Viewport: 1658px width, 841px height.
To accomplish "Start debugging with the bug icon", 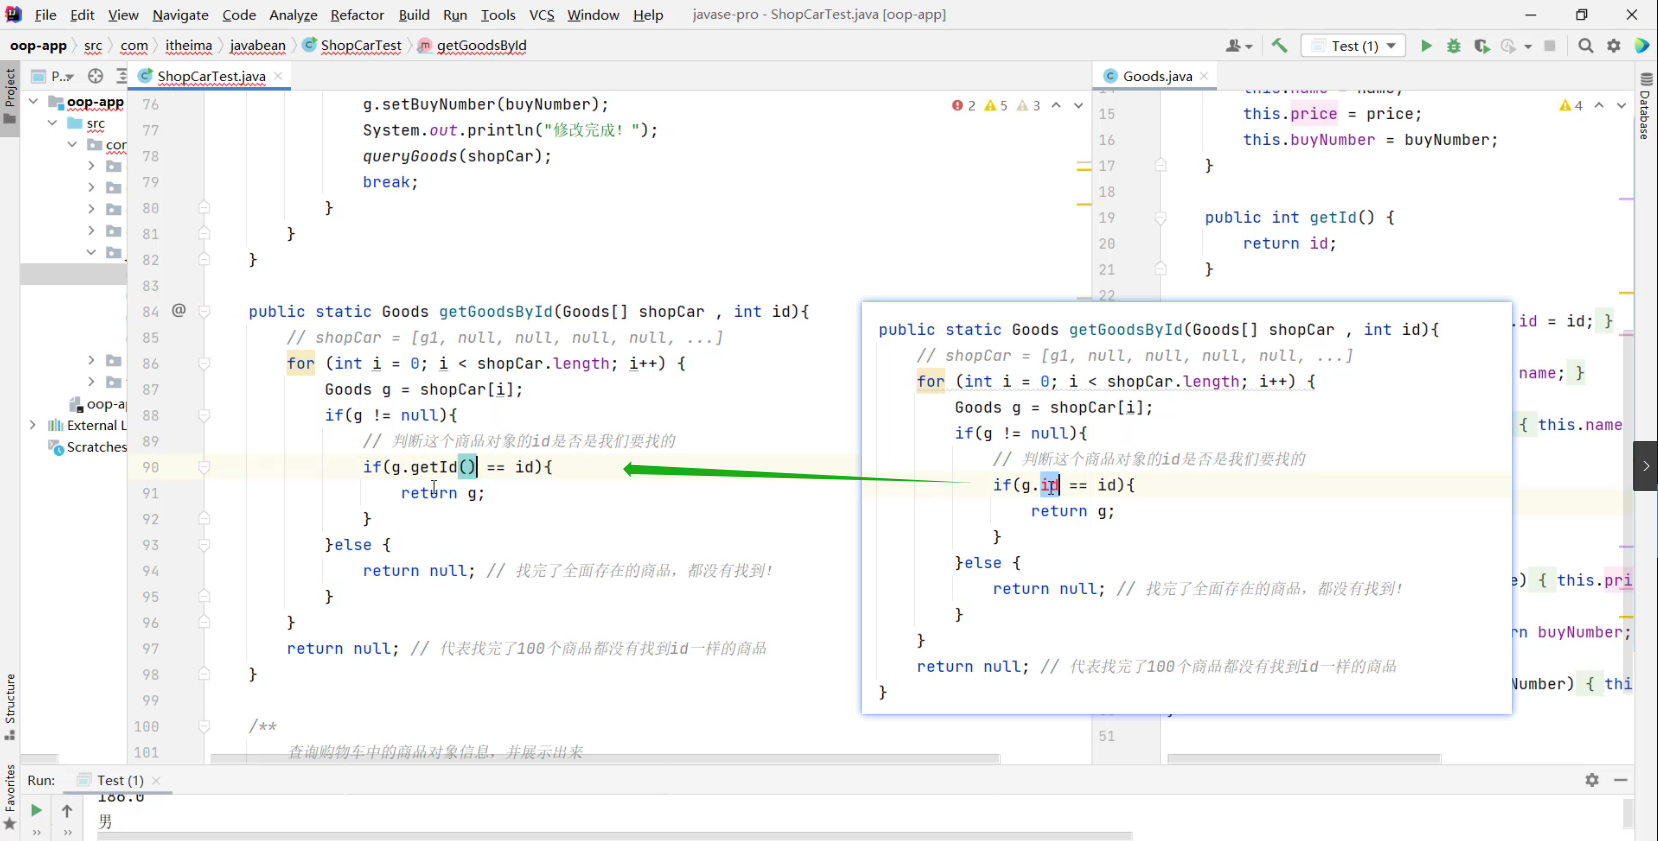I will 1454,46.
